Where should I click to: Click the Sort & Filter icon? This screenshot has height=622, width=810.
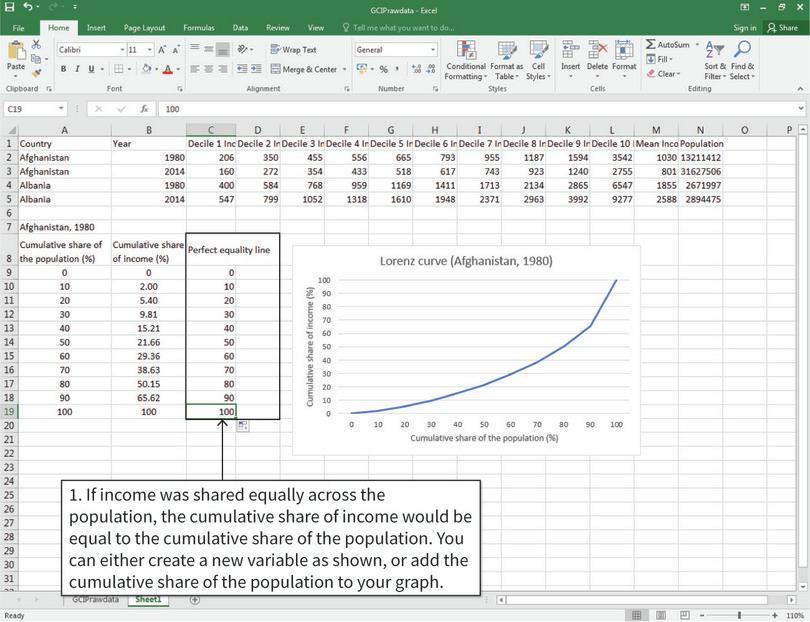coord(714,60)
